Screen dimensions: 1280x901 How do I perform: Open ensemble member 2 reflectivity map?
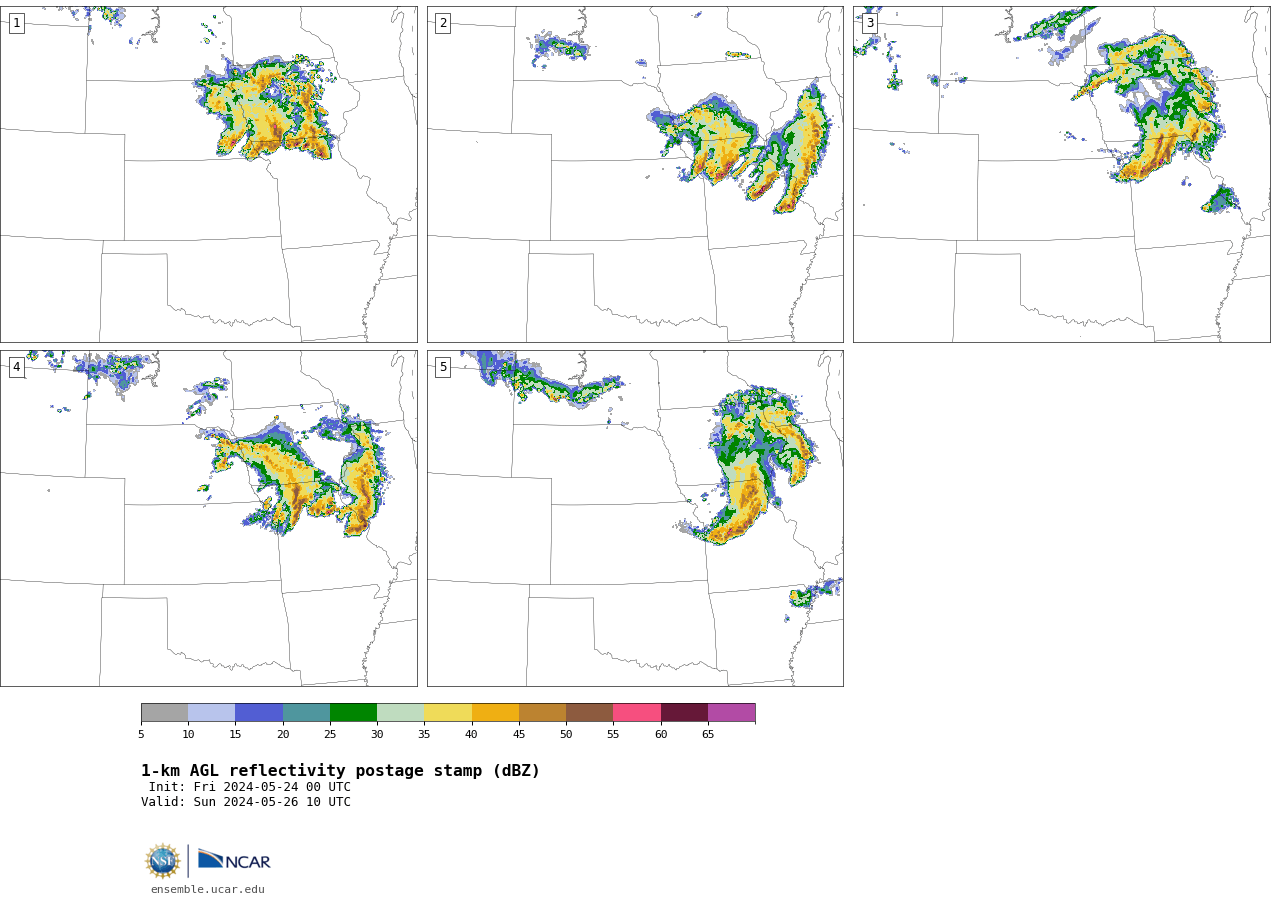(635, 174)
